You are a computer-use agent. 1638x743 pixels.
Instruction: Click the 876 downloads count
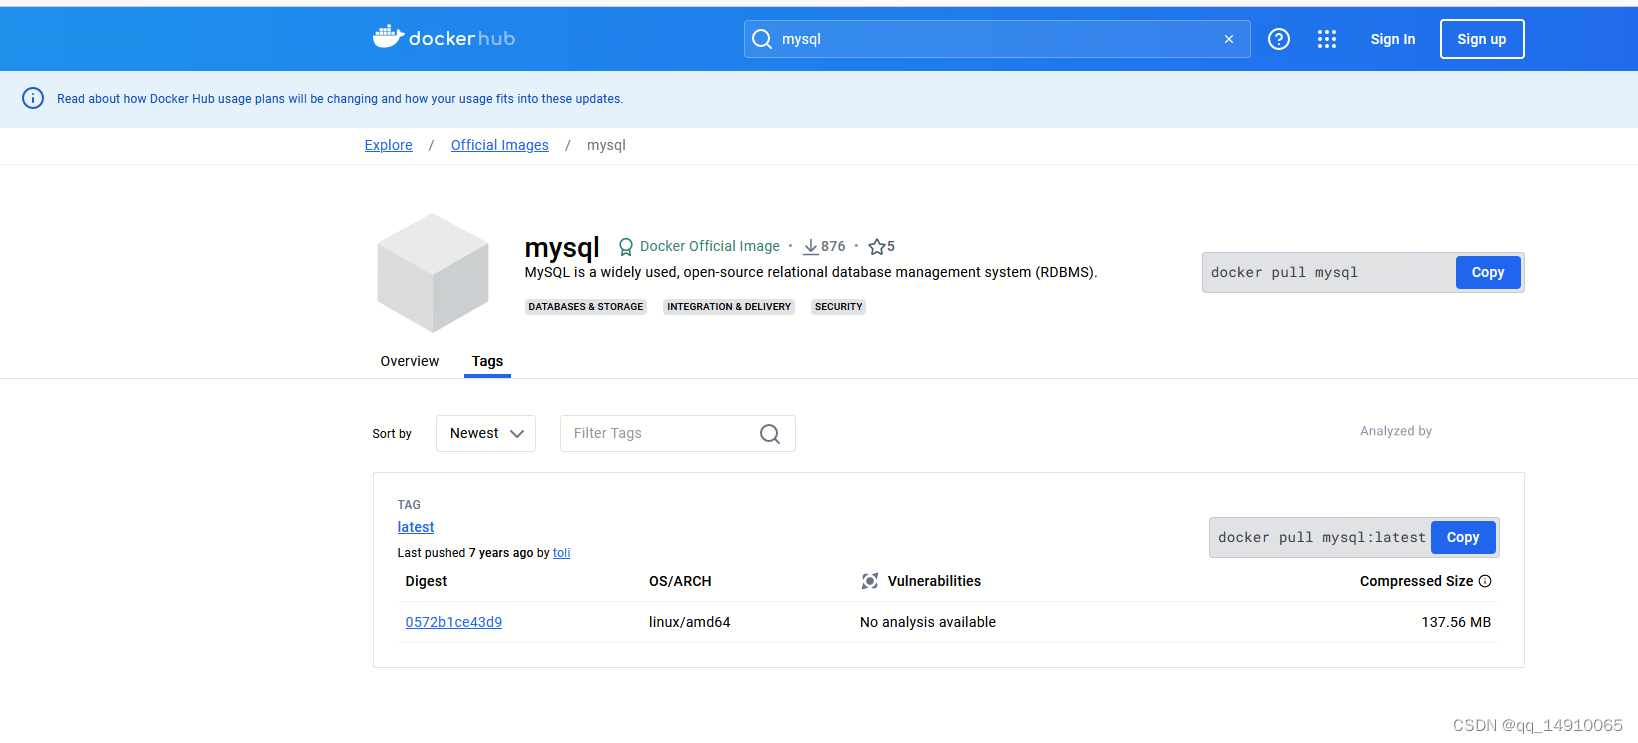point(833,246)
